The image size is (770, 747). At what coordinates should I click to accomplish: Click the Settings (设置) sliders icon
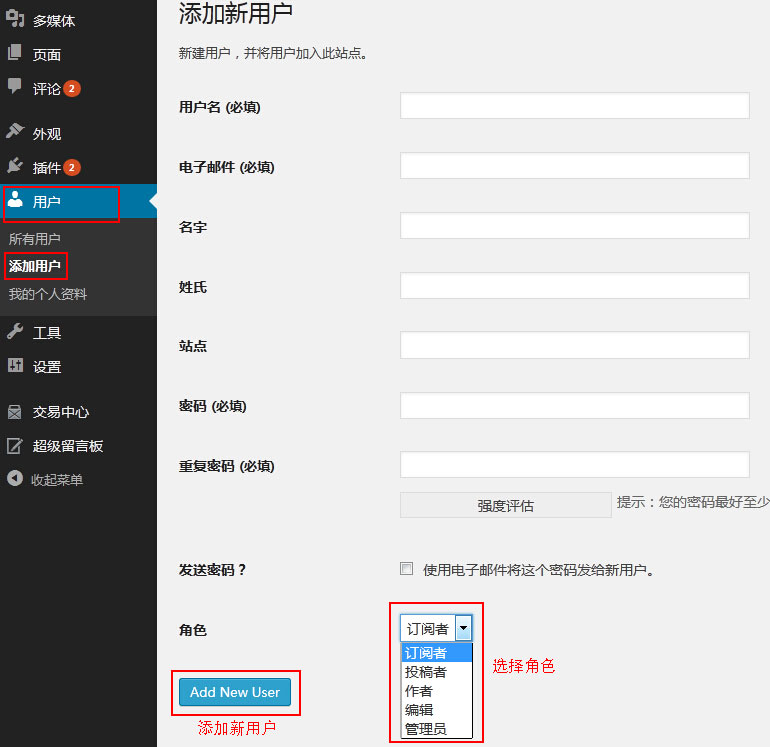(x=15, y=366)
